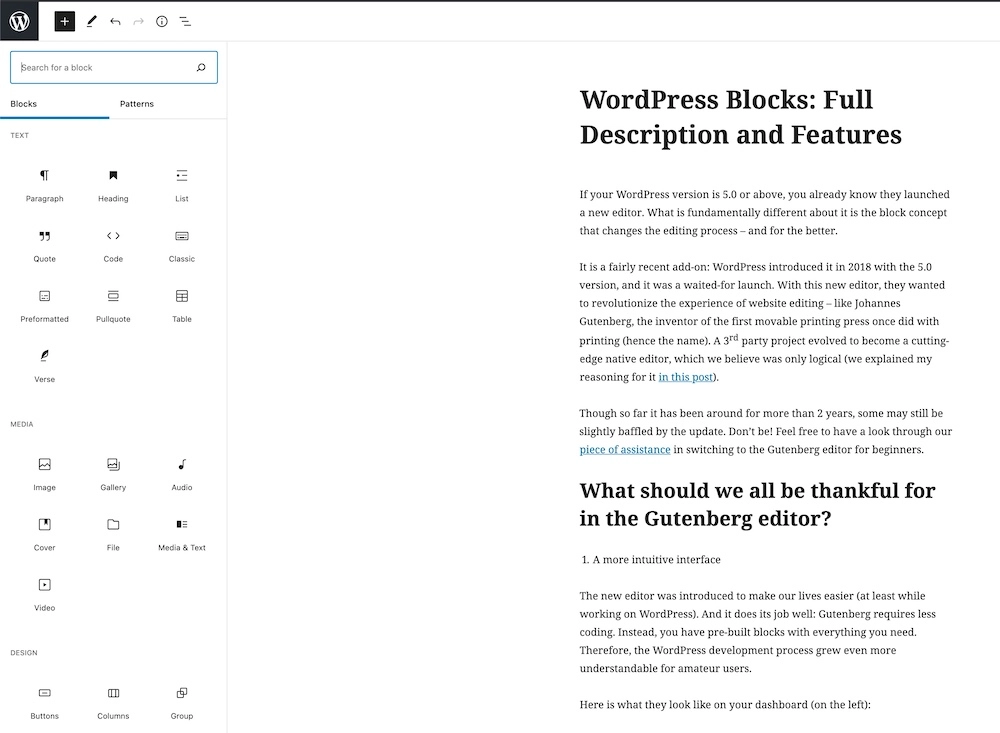Click the heading 'What should we all be thankful for'

click(757, 505)
